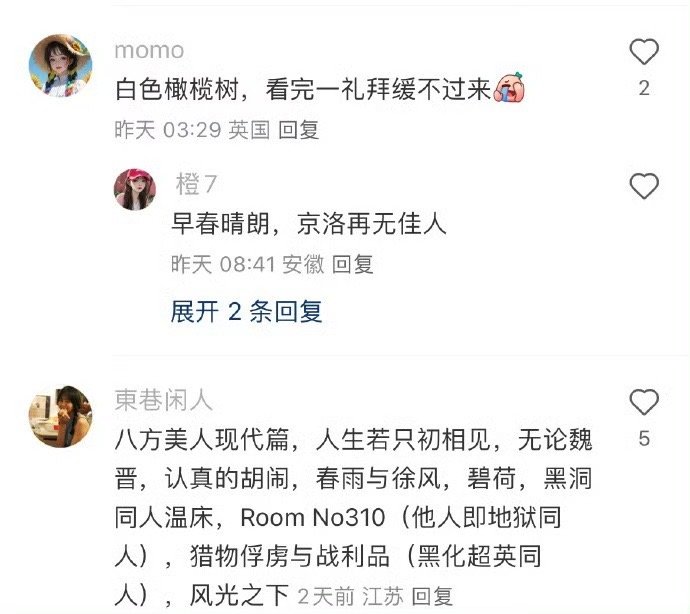Open the 東巷闲人 username link
This screenshot has height=614, width=690.
[x=164, y=401]
